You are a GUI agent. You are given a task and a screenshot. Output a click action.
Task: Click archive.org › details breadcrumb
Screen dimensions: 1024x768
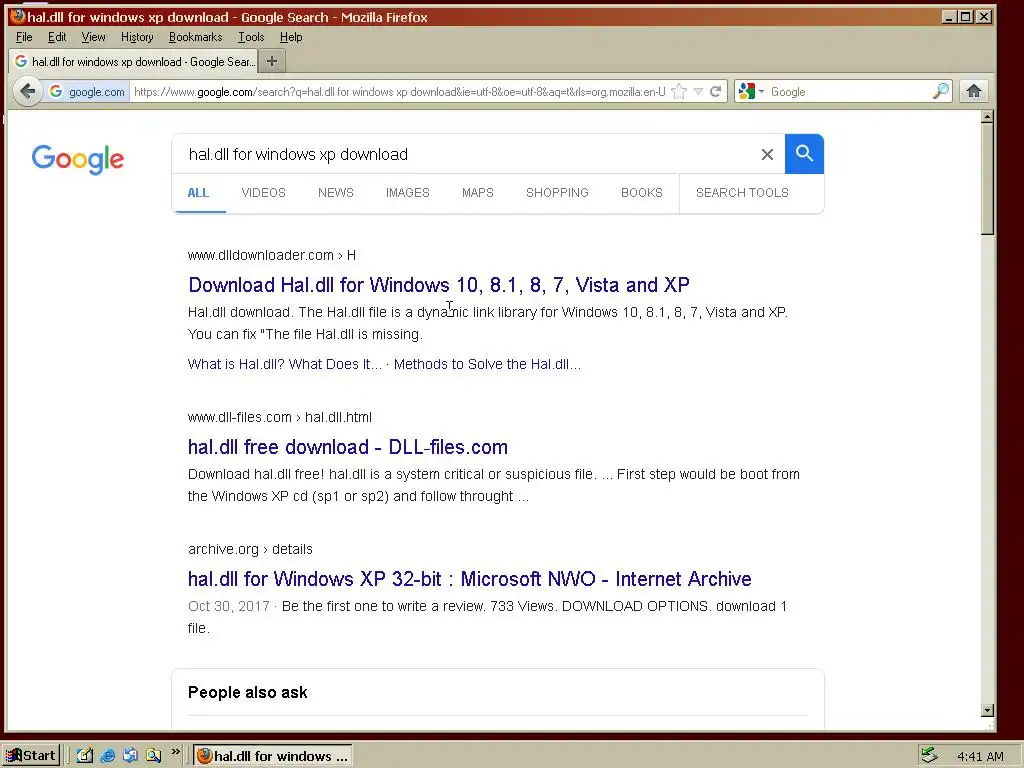click(x=250, y=549)
